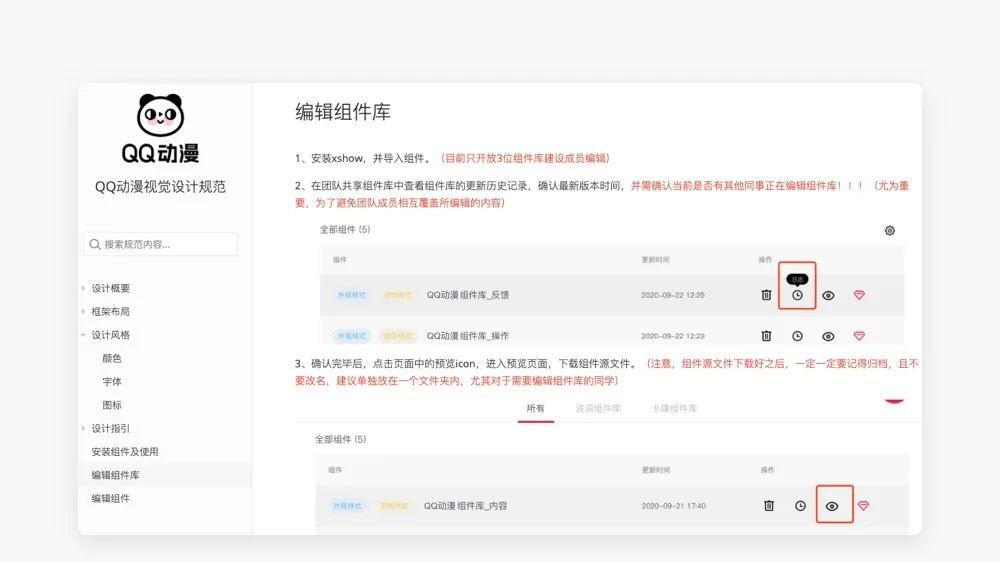Open settings gear above component table
The height and width of the screenshot is (562, 1000).
tap(890, 230)
